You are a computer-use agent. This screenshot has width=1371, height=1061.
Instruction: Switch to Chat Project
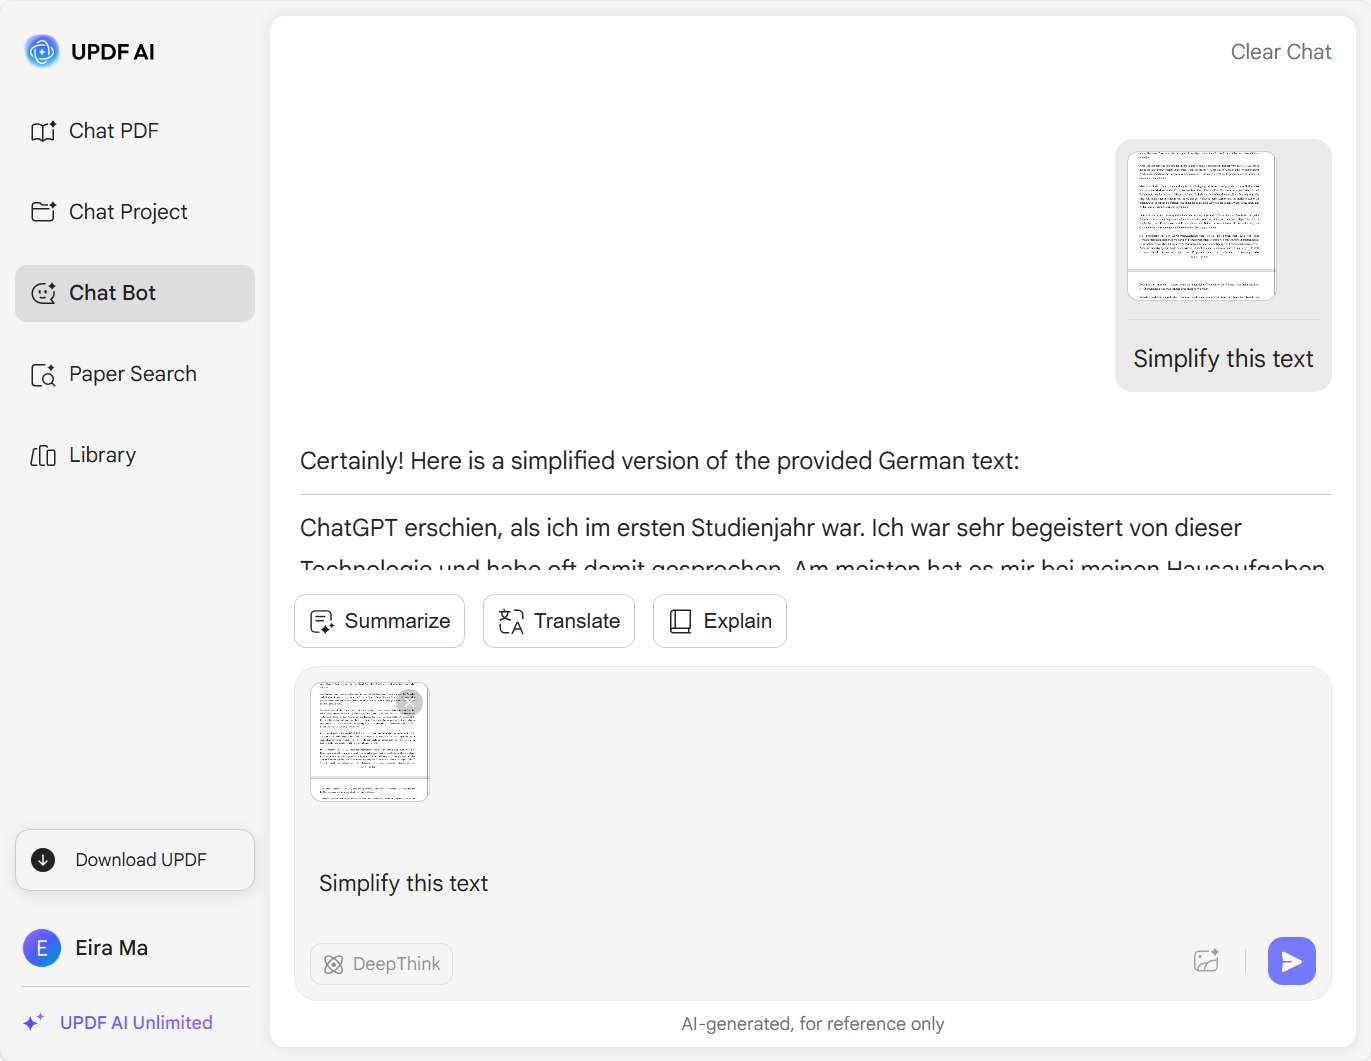128,211
